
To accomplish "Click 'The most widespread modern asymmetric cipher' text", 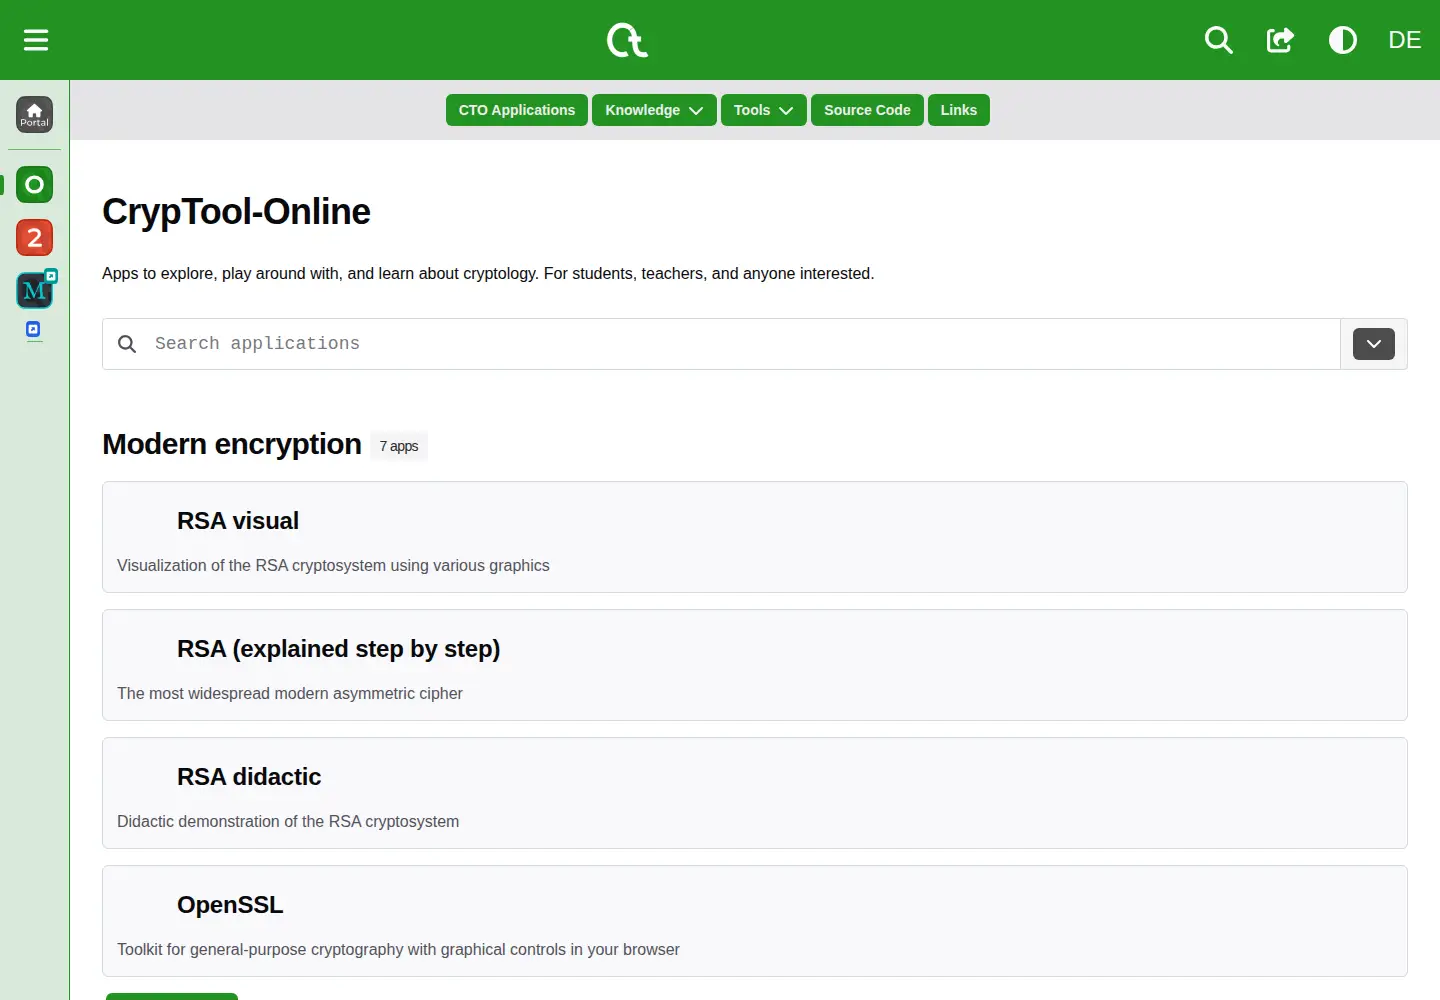I will tap(290, 693).
